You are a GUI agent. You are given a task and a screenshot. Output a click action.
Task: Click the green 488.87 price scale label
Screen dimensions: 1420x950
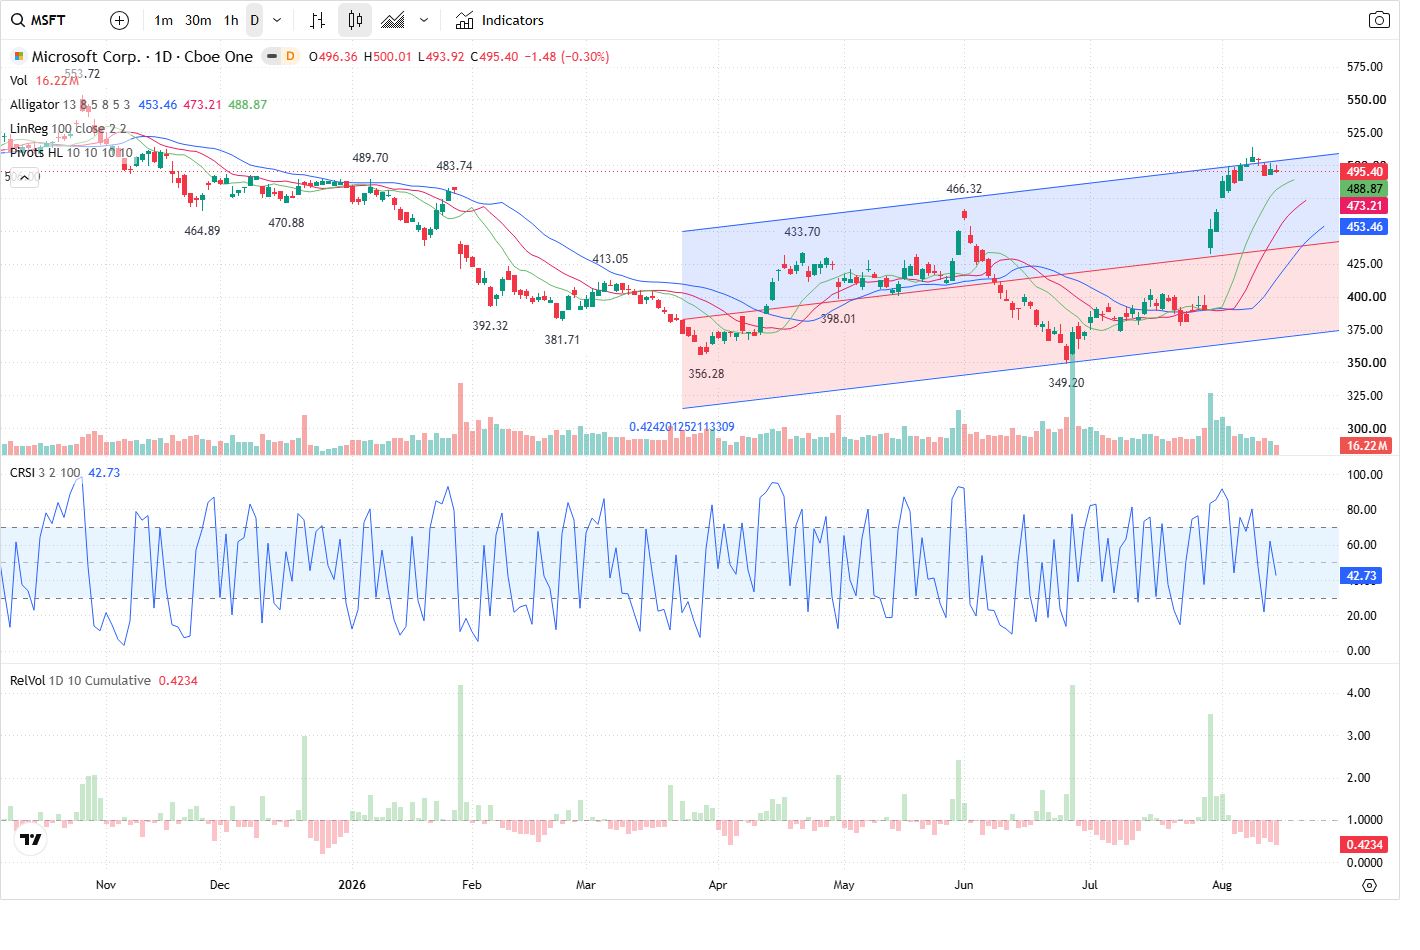1364,189
